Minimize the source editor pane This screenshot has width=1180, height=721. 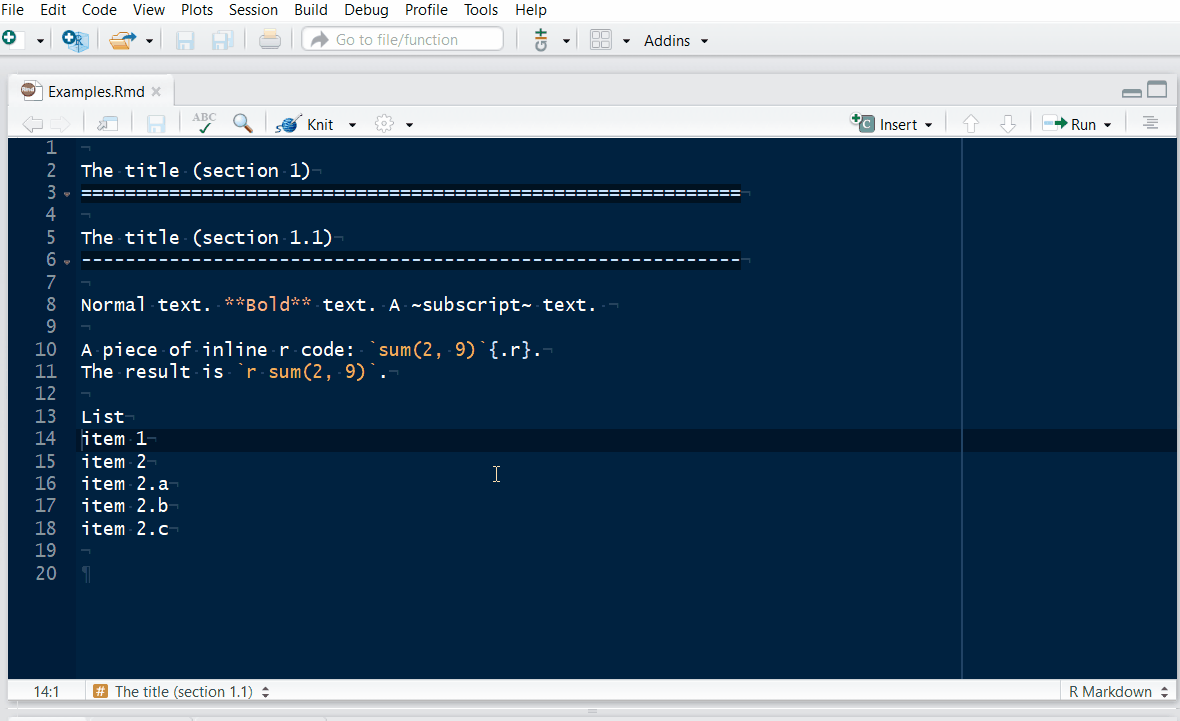tap(1131, 93)
